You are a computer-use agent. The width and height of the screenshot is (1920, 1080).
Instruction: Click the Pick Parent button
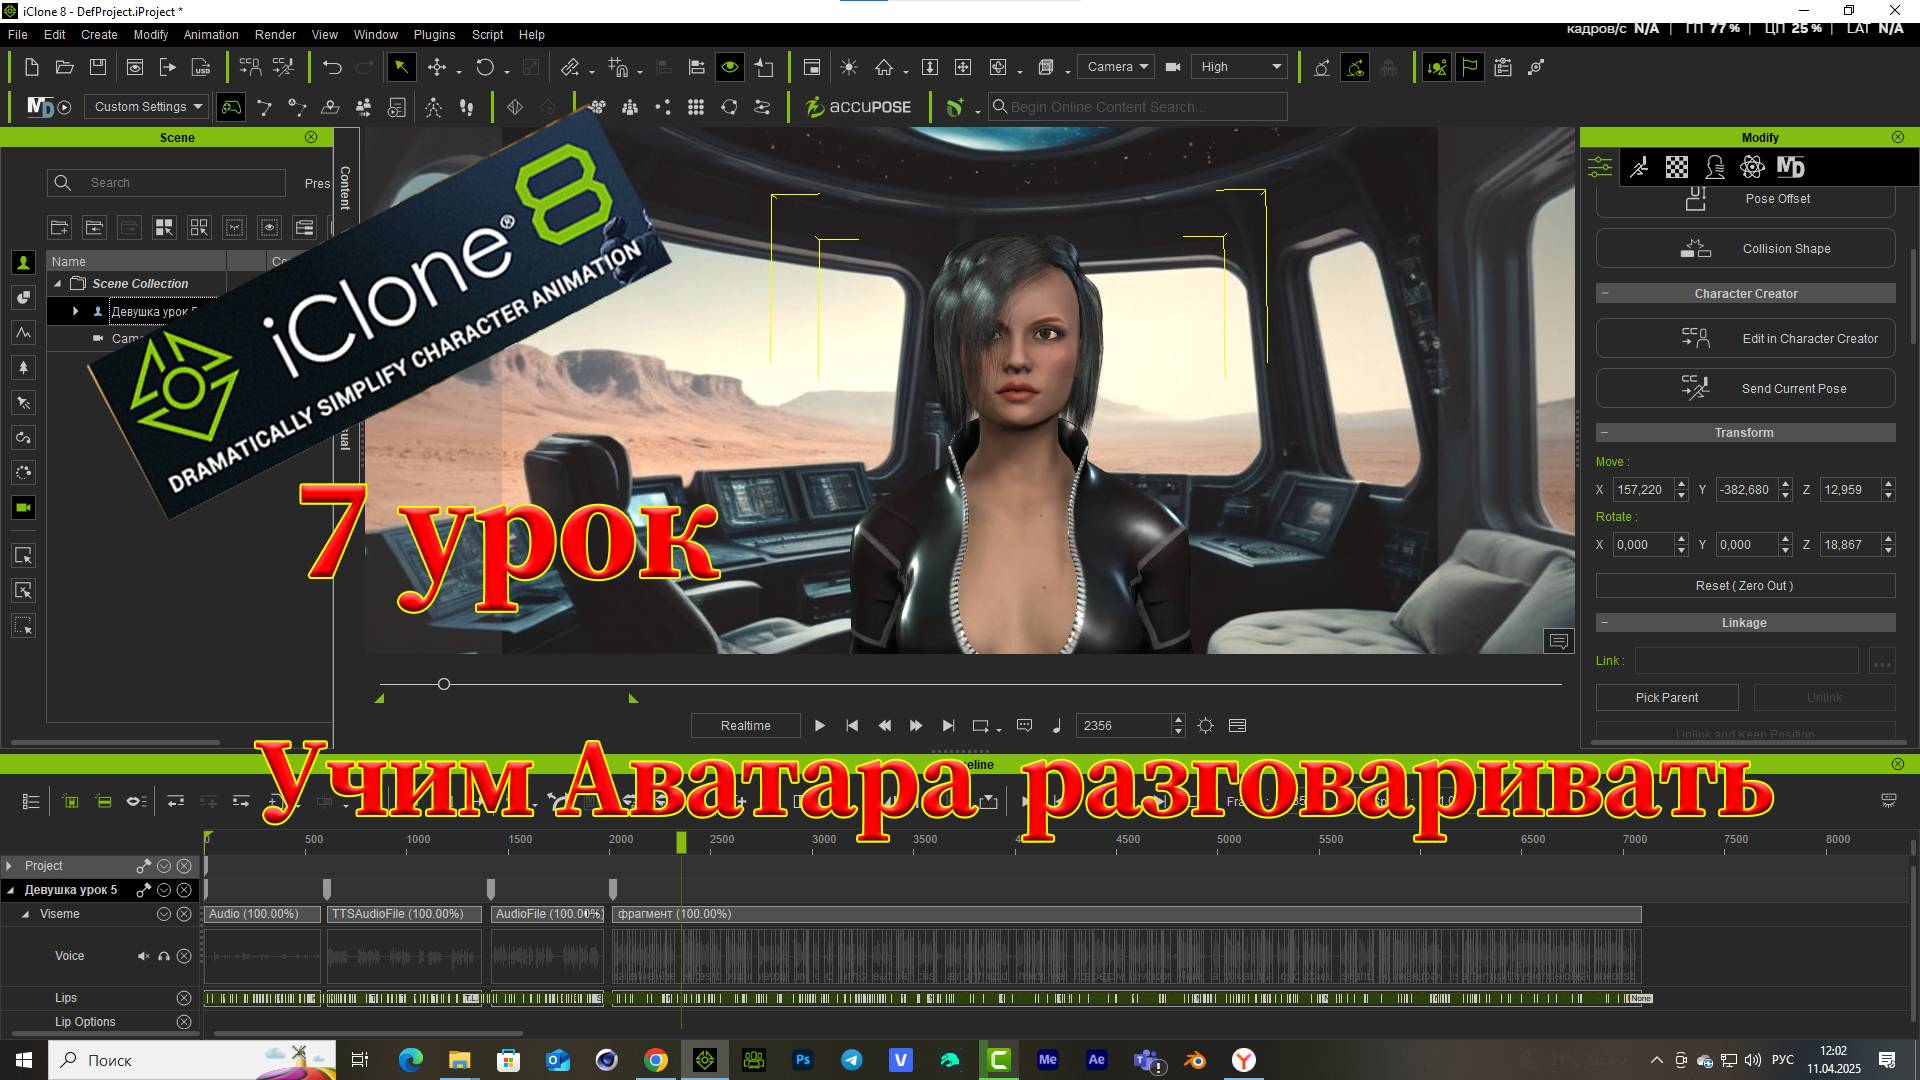1666,698
